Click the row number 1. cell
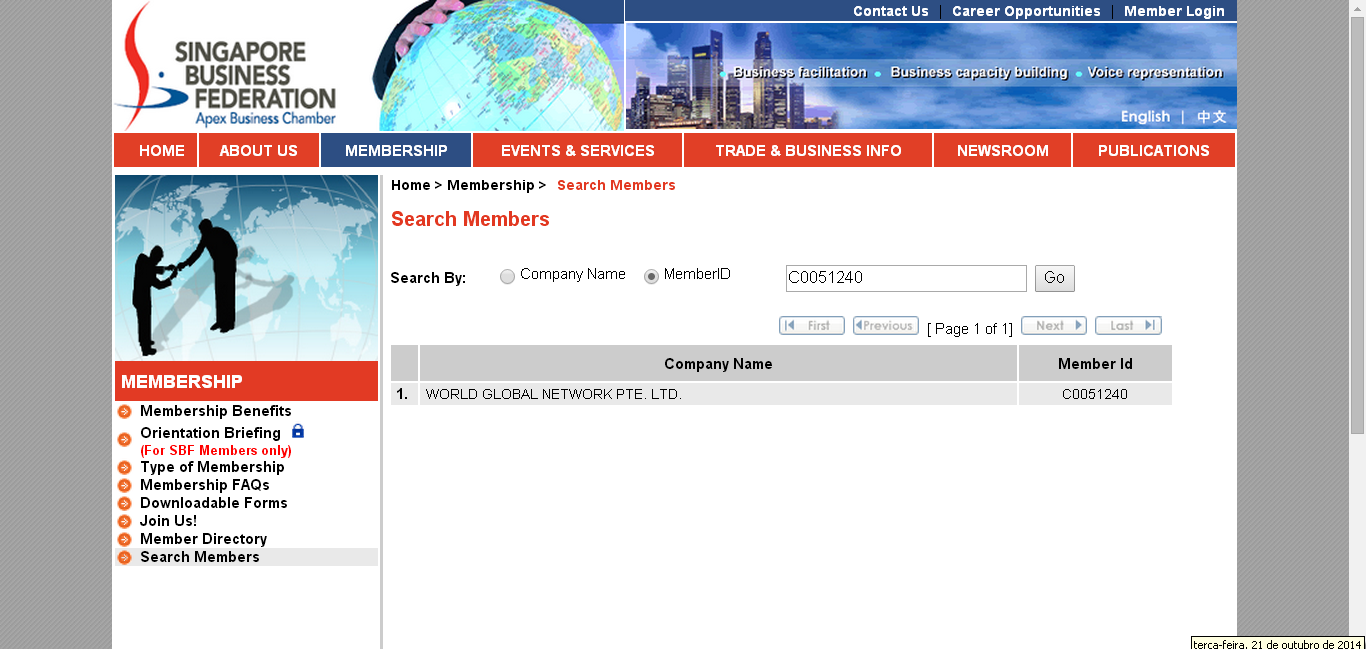The image size is (1366, 649). [x=404, y=394]
